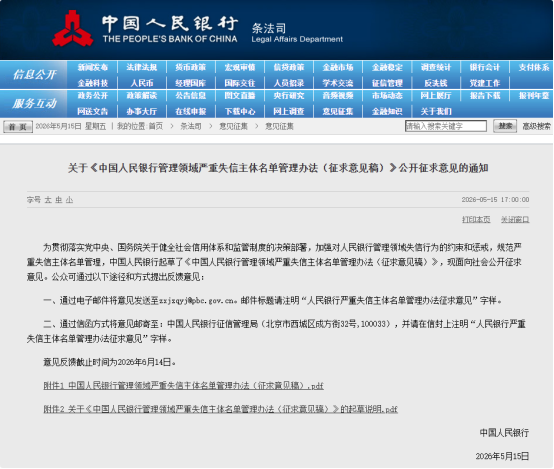Open 国际交往 navigation item

tap(240, 83)
